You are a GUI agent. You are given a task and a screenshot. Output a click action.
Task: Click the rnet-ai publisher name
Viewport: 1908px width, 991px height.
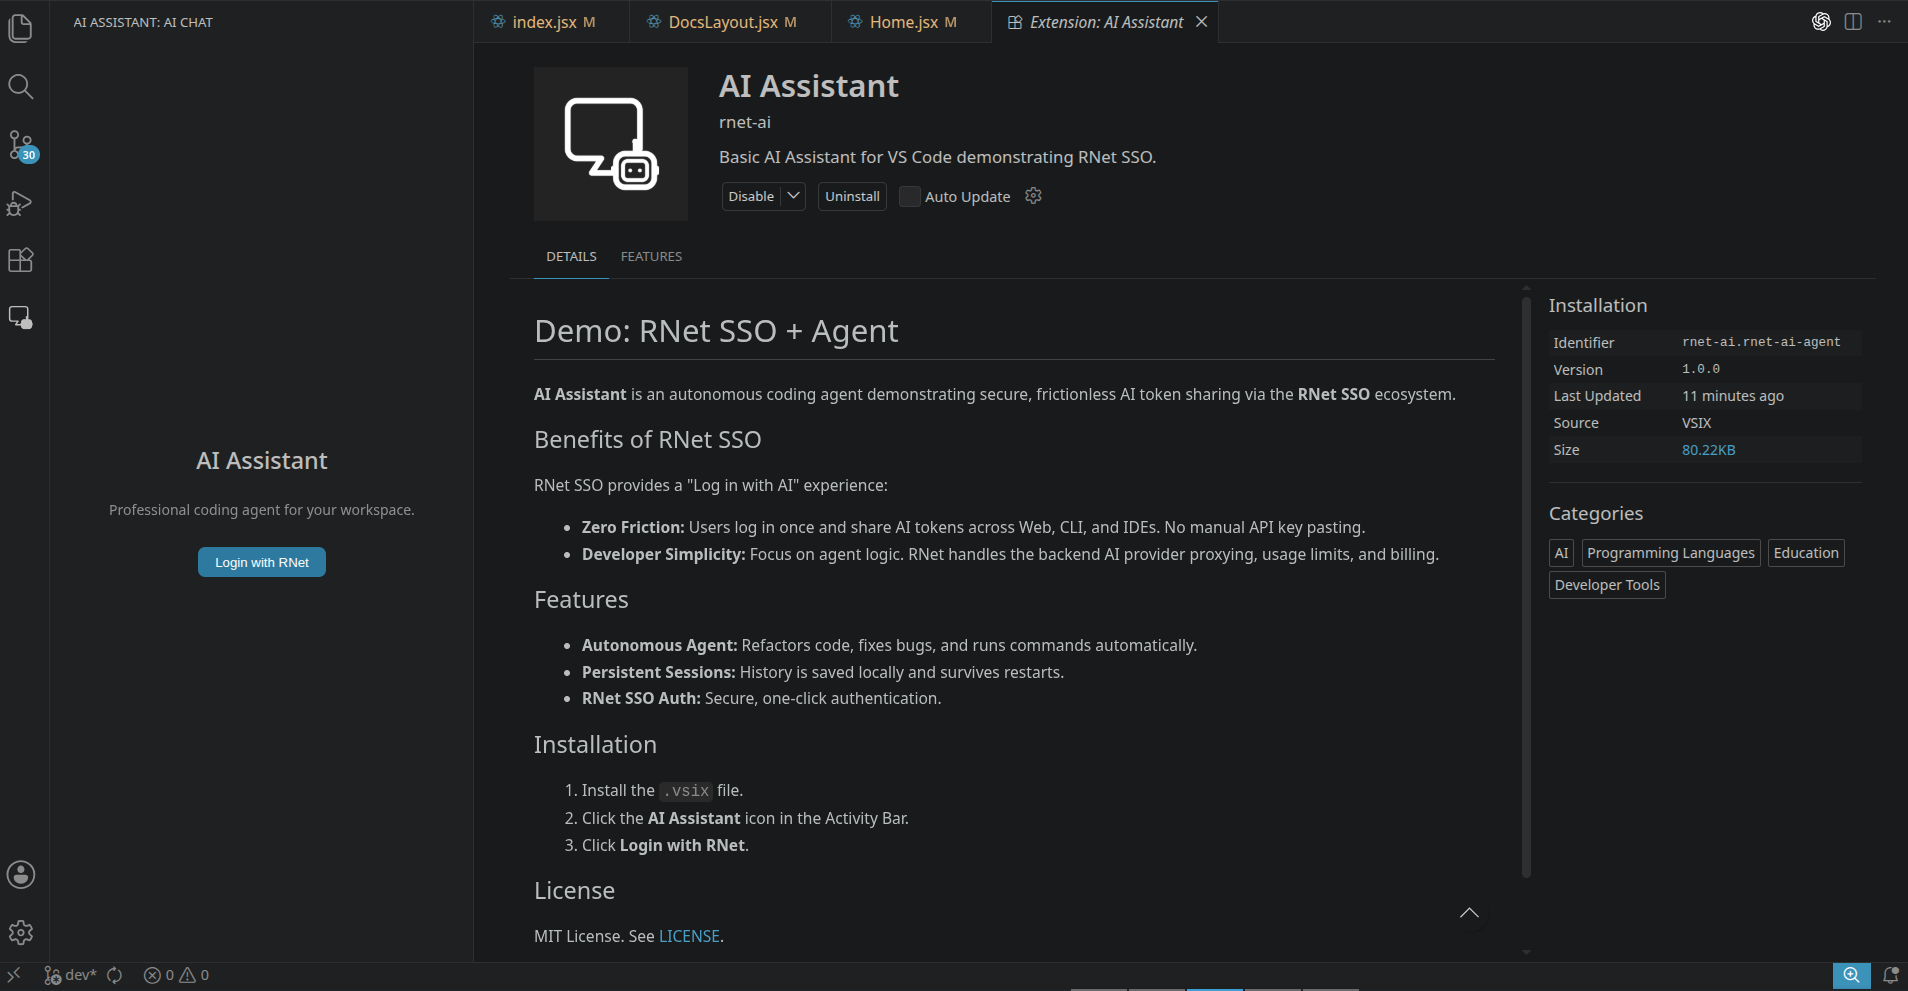point(745,122)
